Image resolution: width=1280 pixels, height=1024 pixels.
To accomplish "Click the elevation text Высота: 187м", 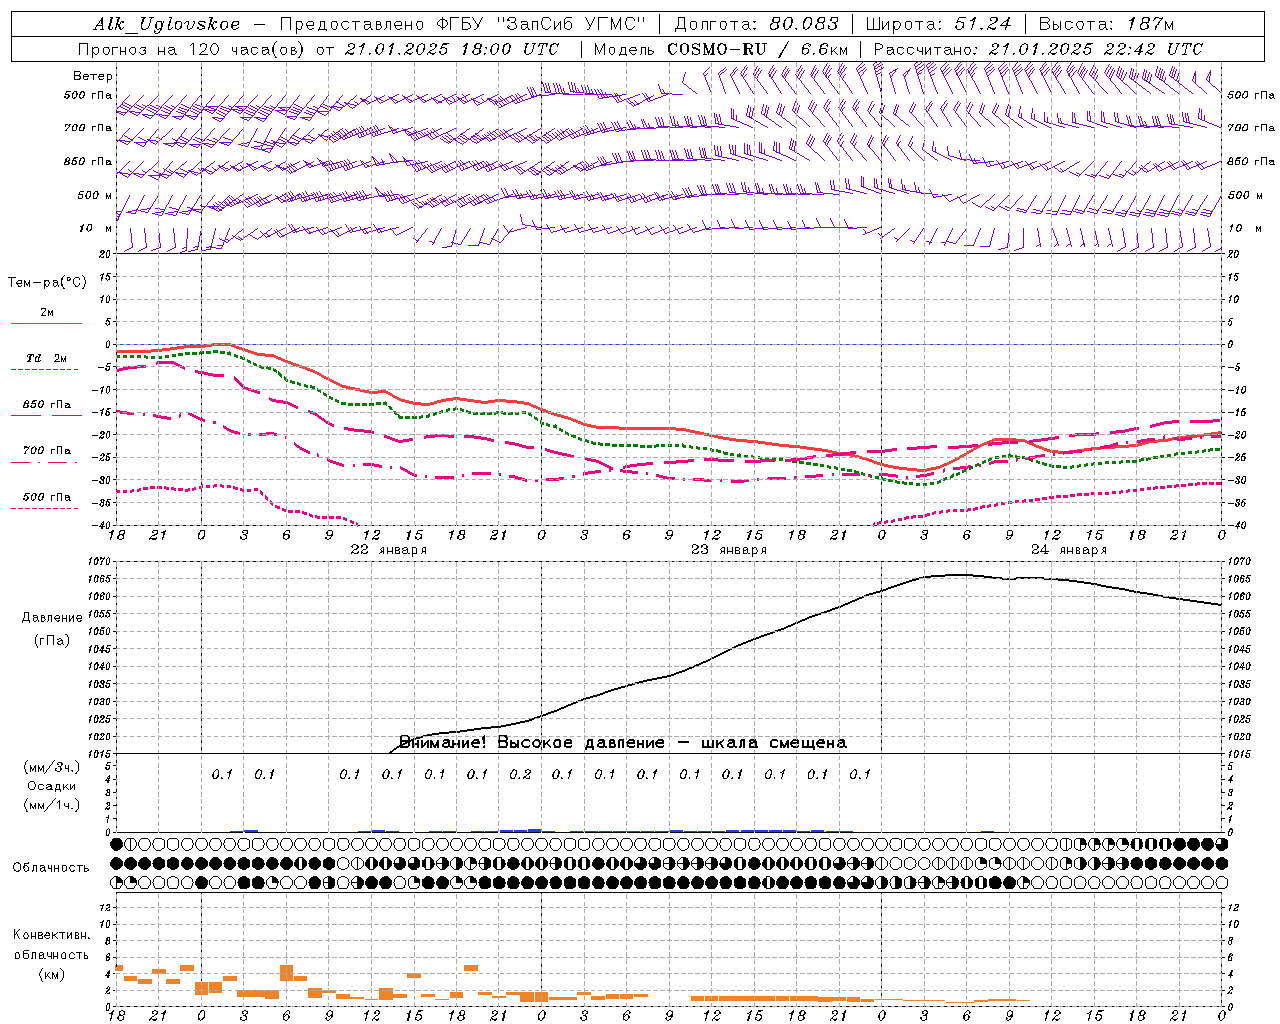I will [1106, 24].
